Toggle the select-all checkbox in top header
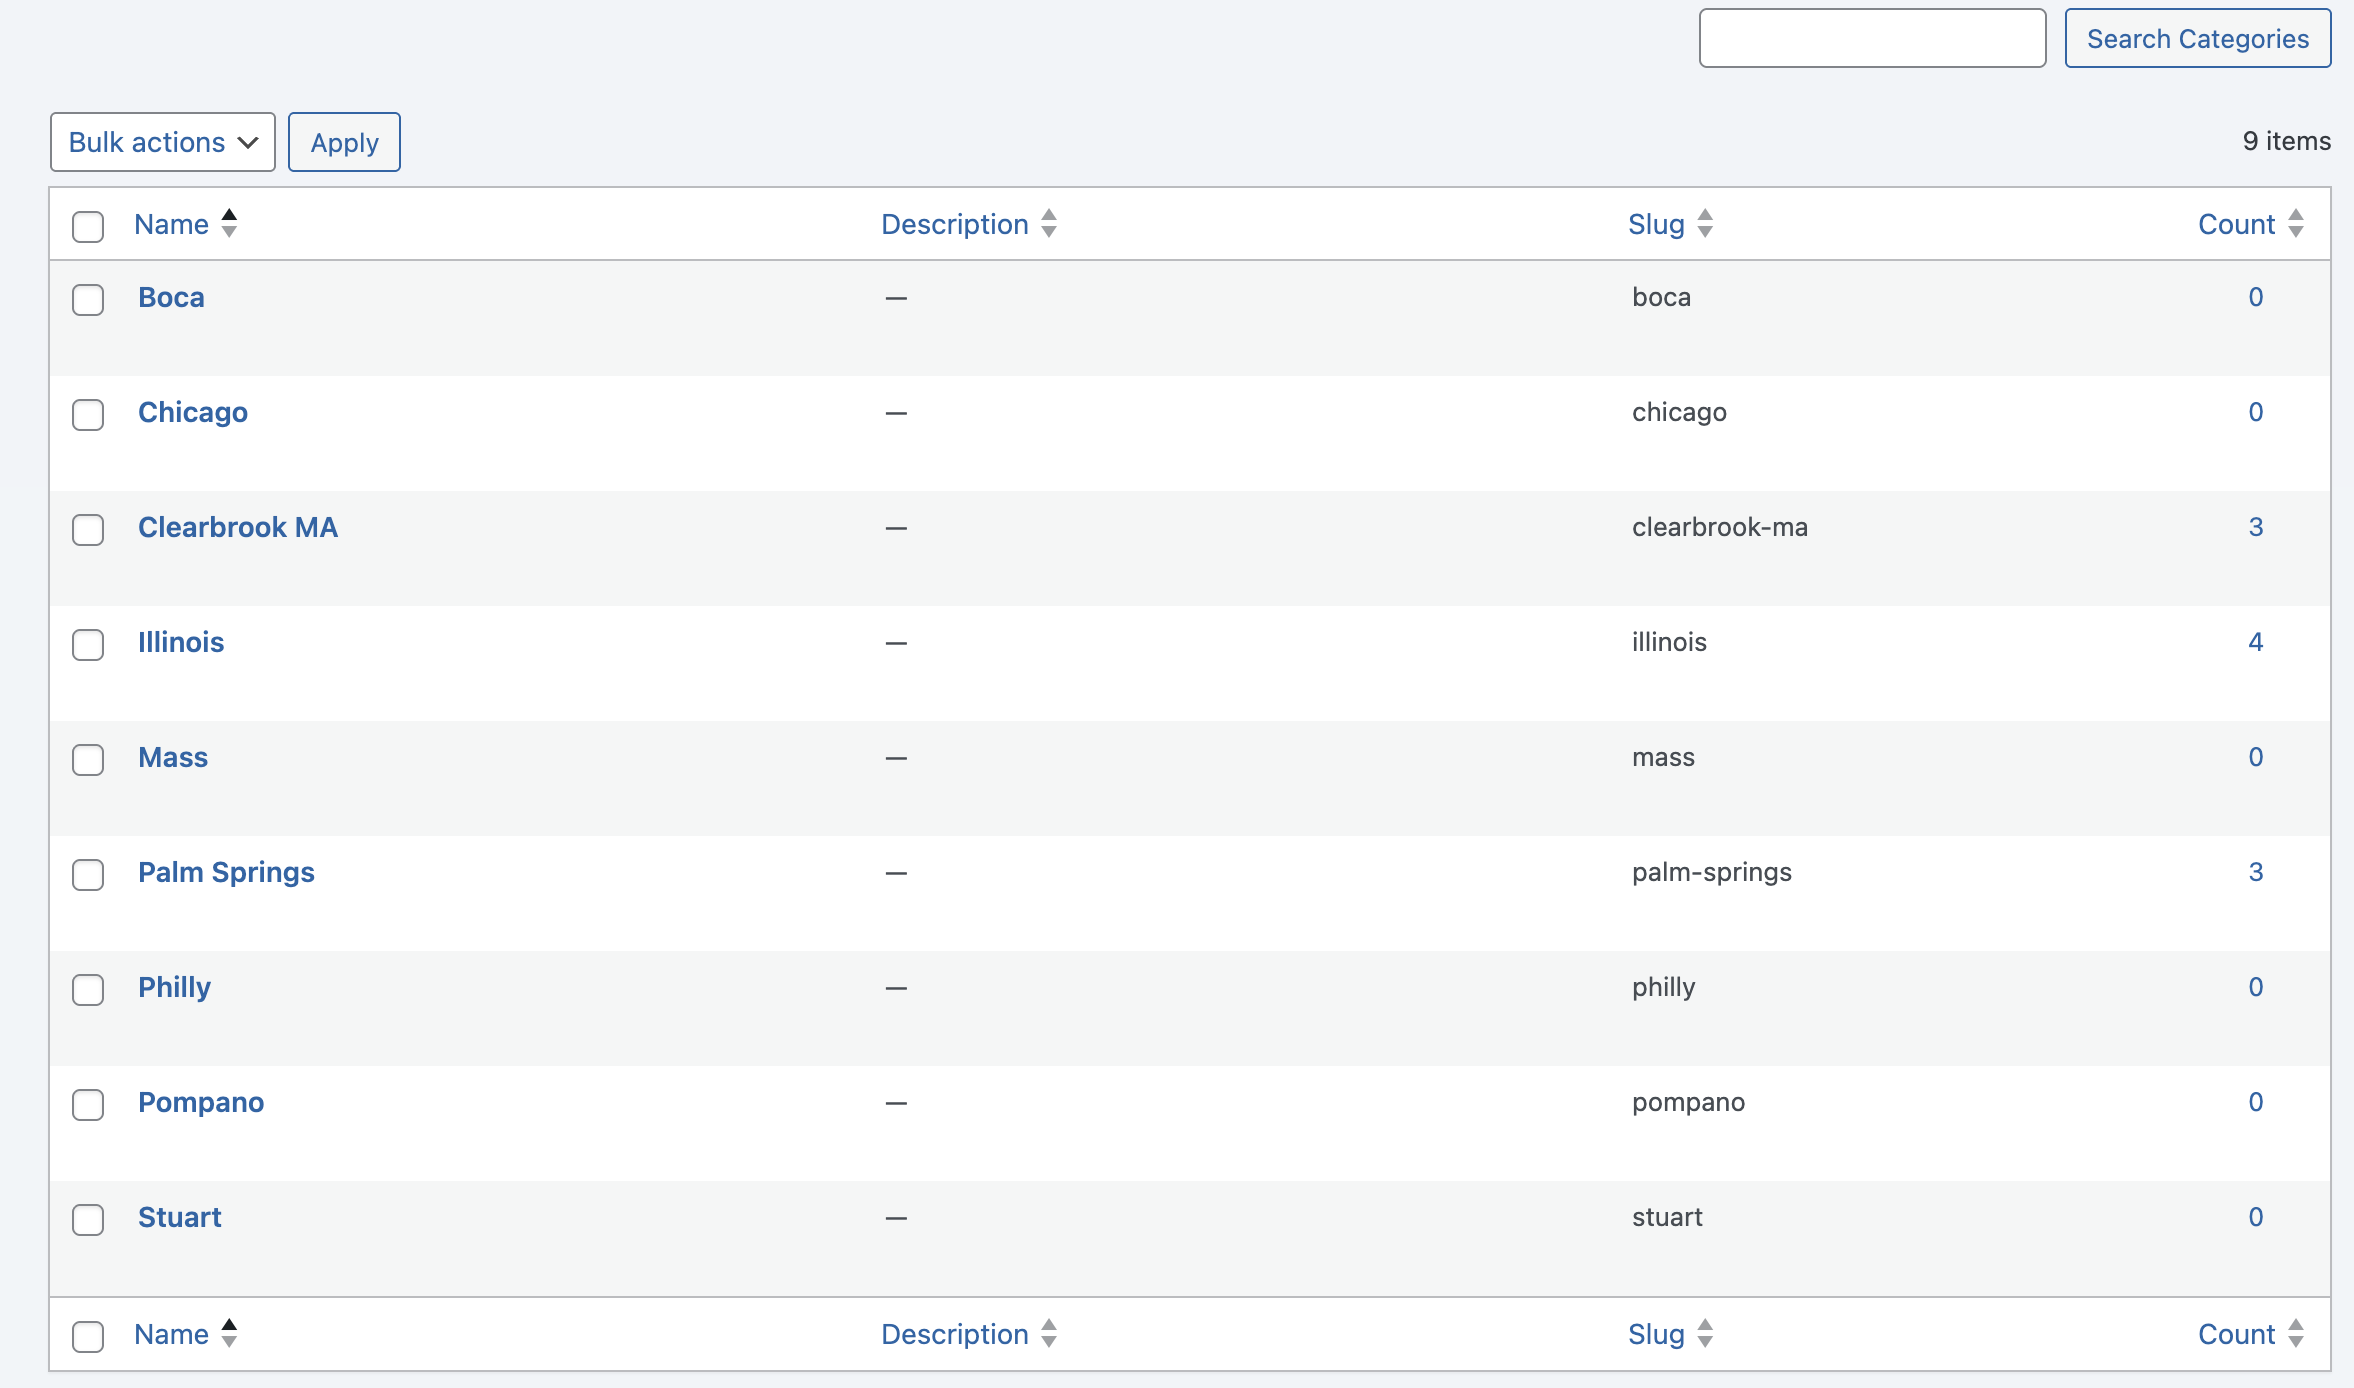Screen dimensions: 2354x1388 (88, 227)
